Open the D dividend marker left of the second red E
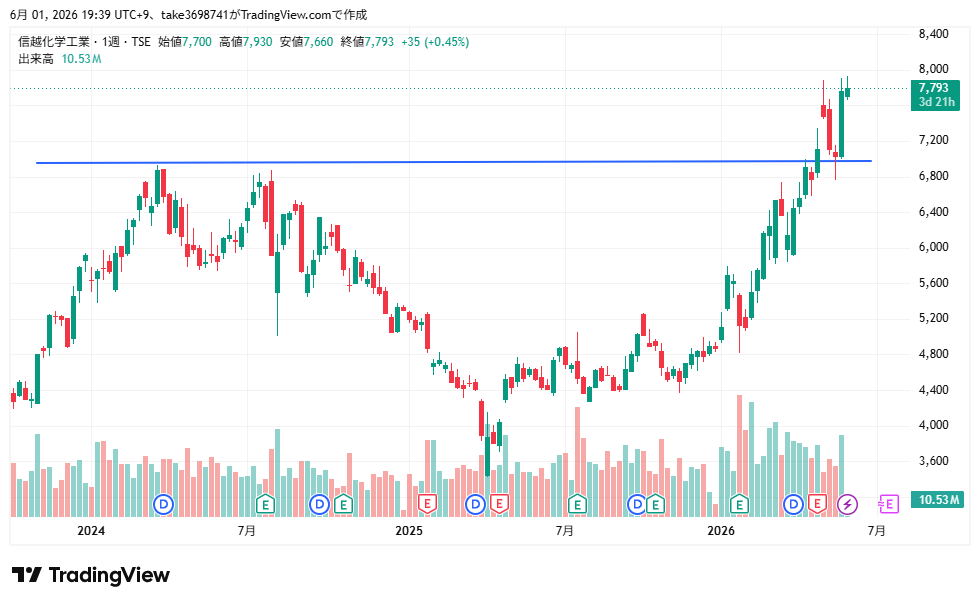This screenshot has height=605, width=980. coord(476,504)
